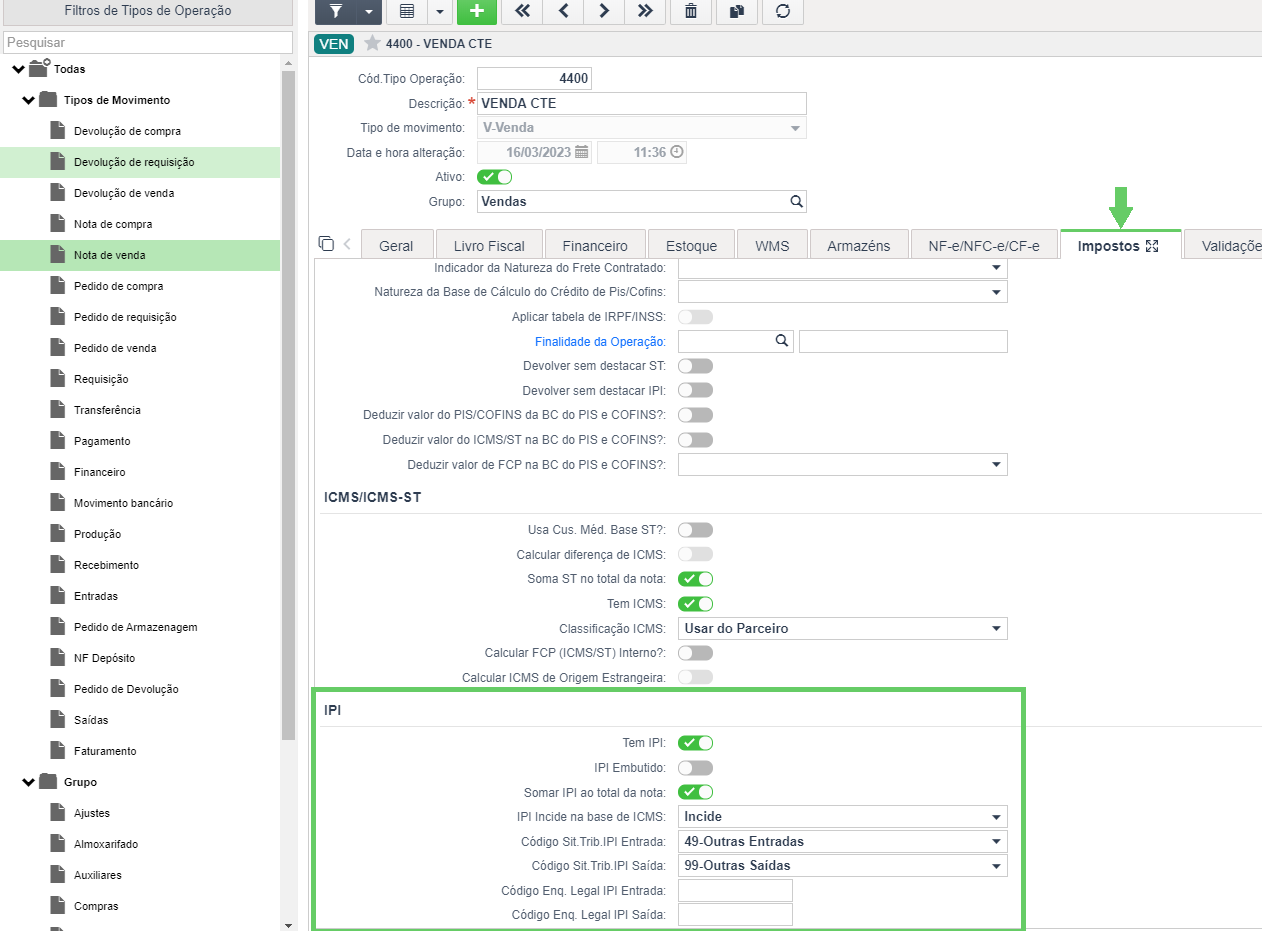
Task: Toggle Devolver sem destacar IPI
Action: click(x=695, y=390)
